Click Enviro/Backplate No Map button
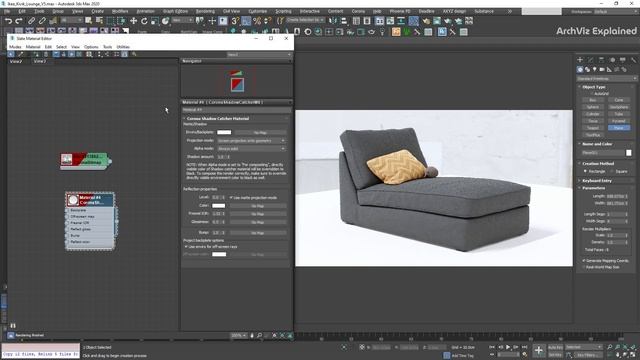This screenshot has width=640, height=360. coord(260,133)
